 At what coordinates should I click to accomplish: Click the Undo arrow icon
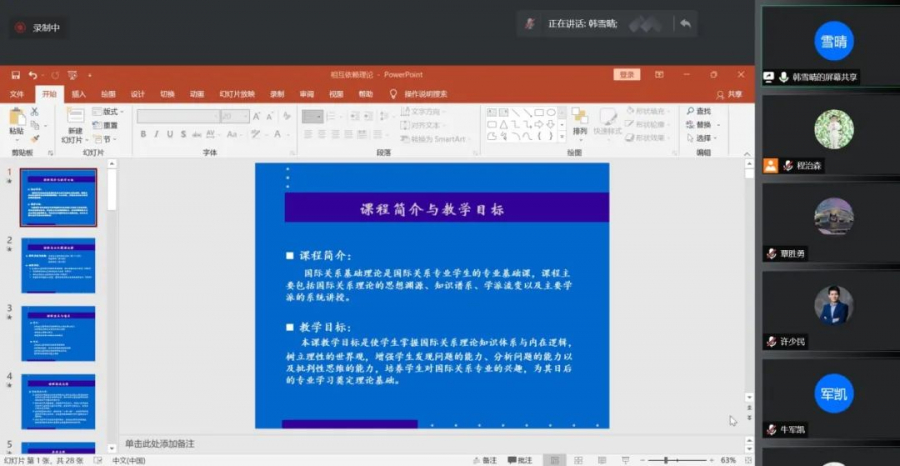[33, 75]
